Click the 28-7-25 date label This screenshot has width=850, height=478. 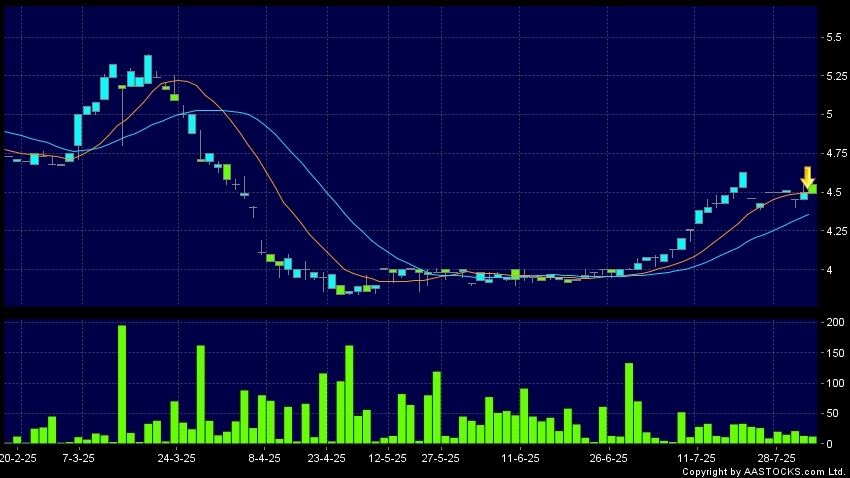776,458
